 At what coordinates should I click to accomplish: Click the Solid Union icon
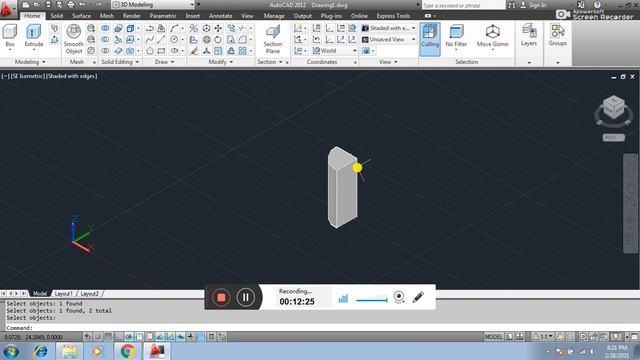point(105,28)
